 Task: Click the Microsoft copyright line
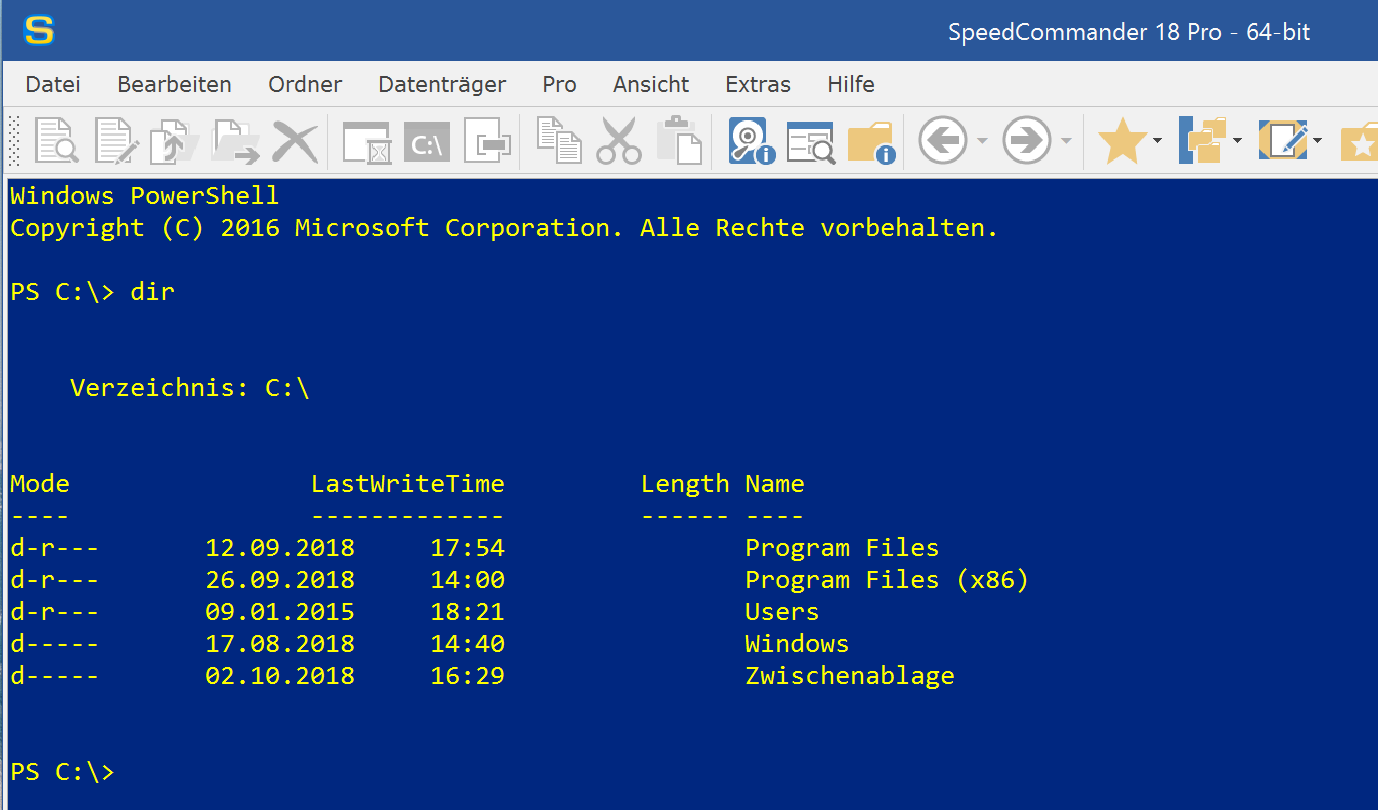504,228
